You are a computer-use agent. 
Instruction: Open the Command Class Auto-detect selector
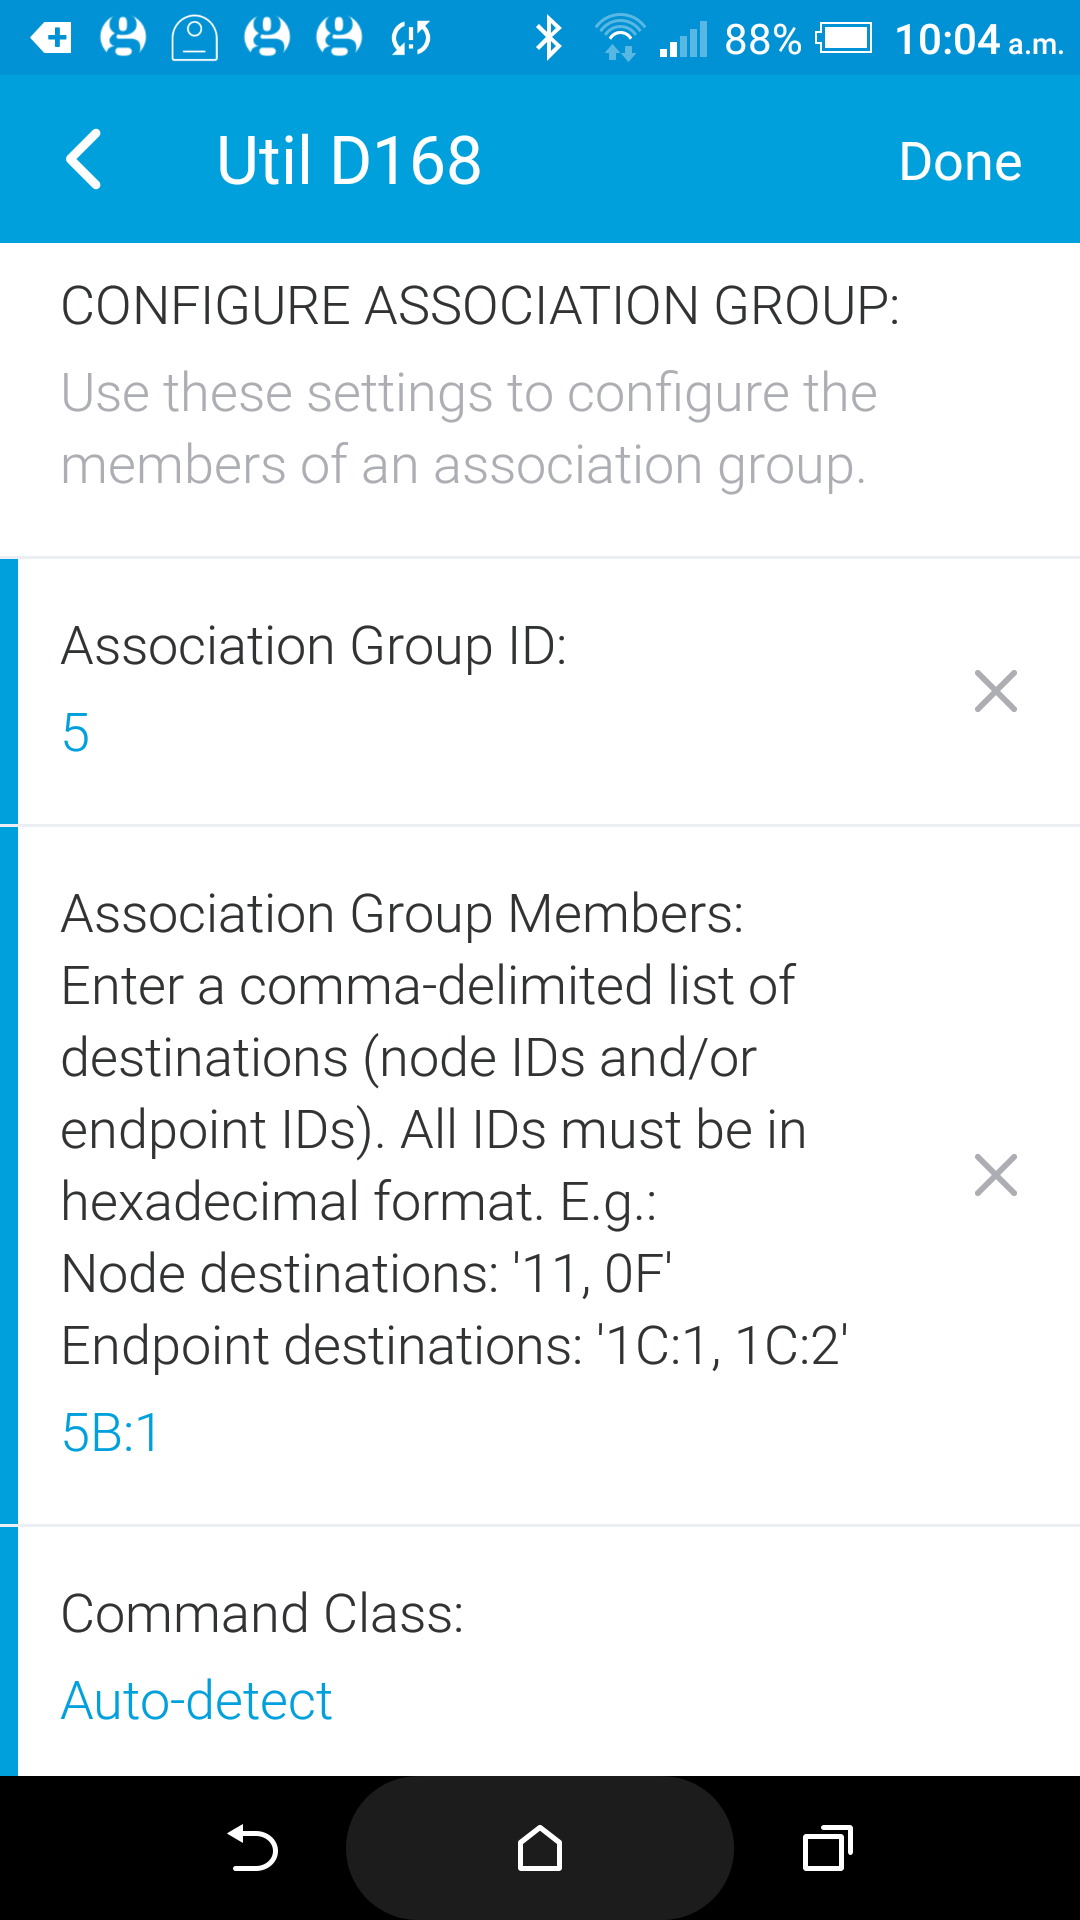[x=197, y=1700]
